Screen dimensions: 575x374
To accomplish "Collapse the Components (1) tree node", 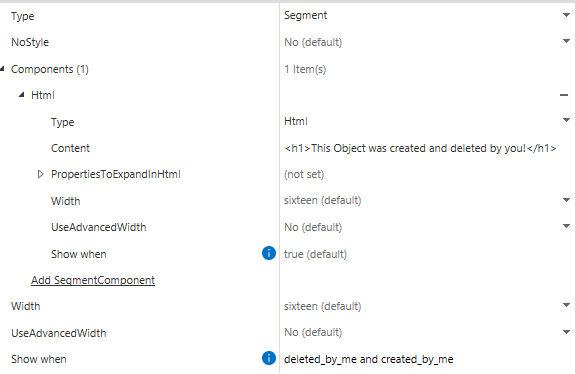I will (x=2, y=69).
